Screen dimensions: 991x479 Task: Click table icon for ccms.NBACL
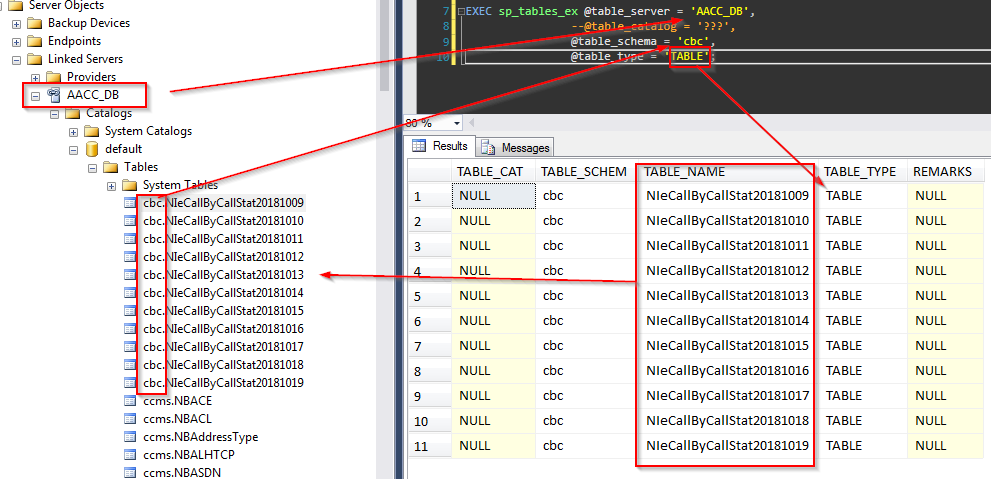pos(130,418)
